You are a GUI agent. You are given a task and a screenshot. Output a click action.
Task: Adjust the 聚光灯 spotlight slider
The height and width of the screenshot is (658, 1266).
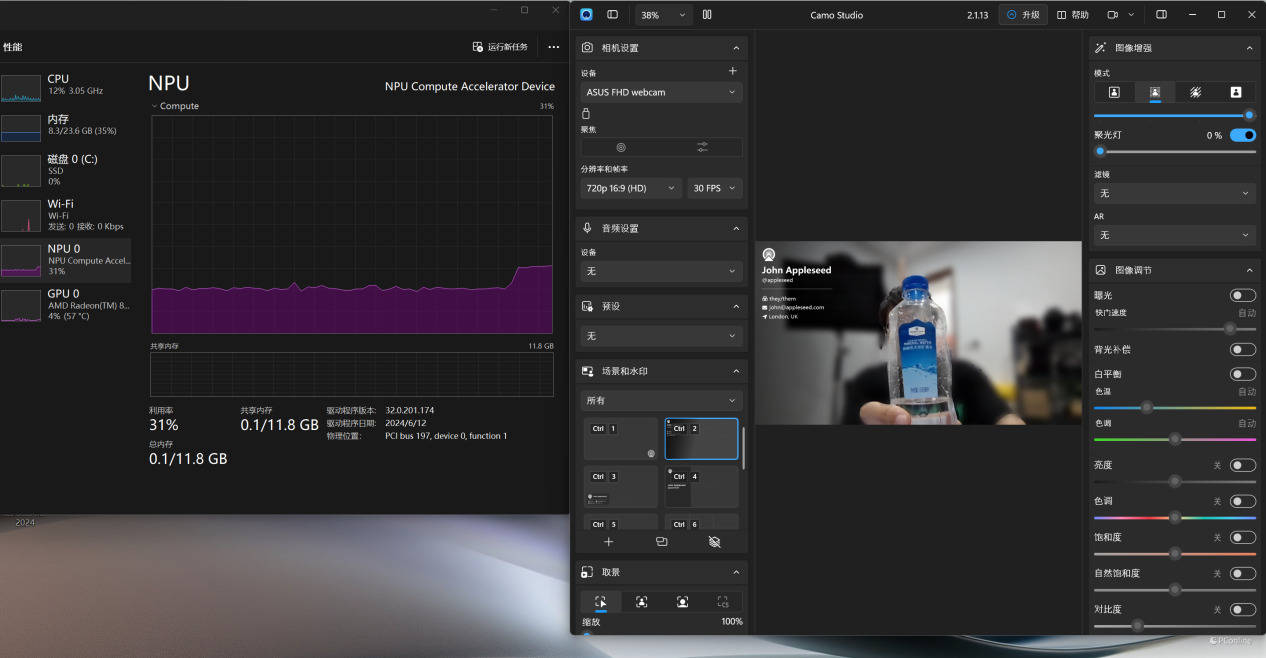tap(1175, 151)
